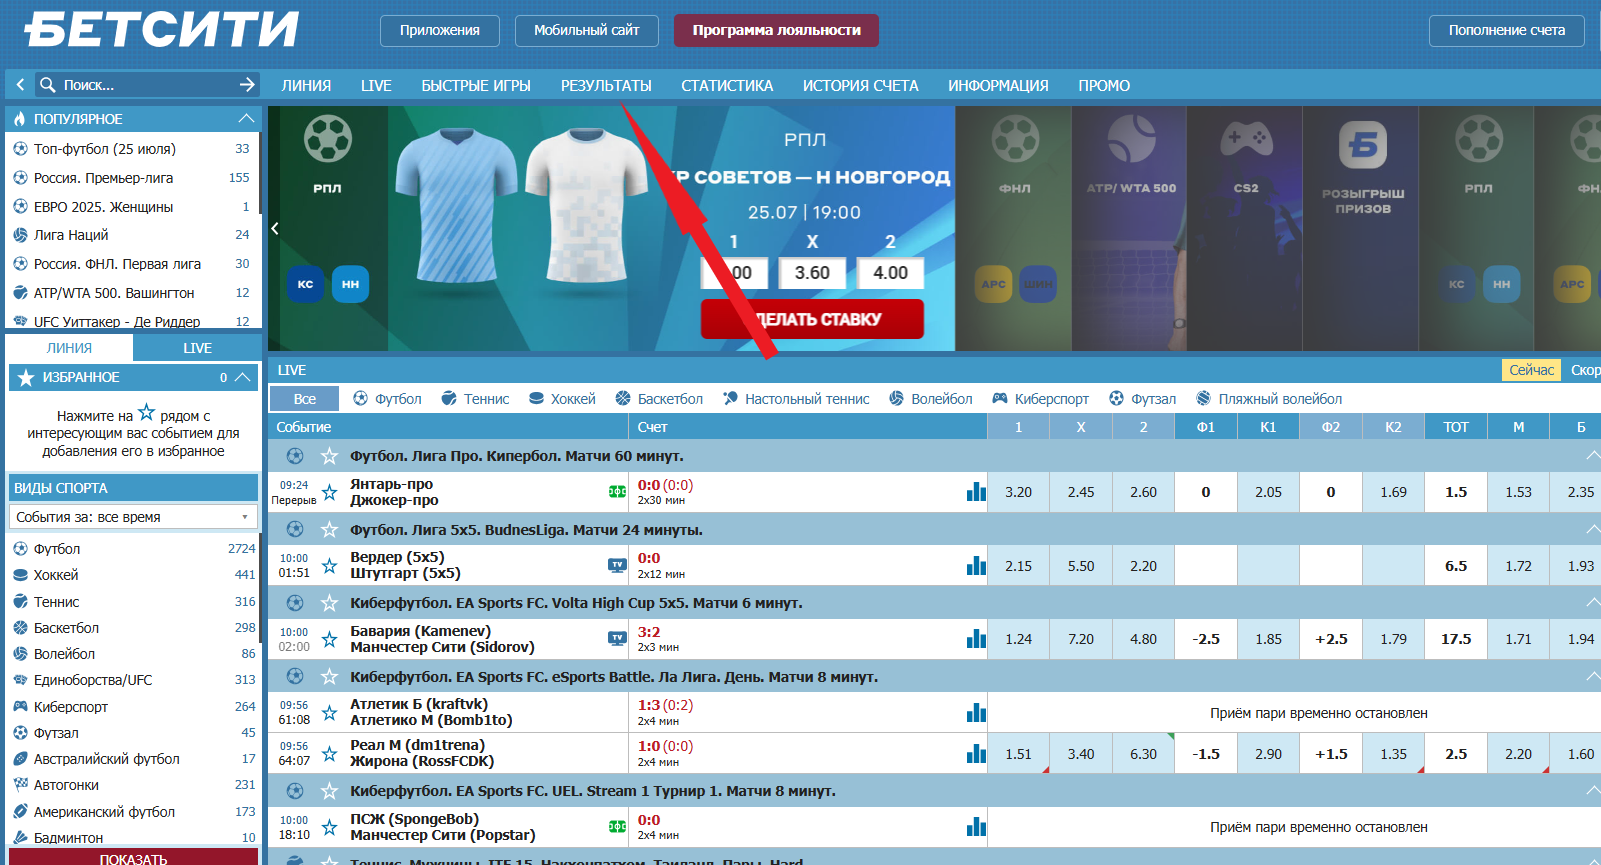
Task: Open РЕЗУЛЬТАТЫ menu
Action: (x=606, y=86)
